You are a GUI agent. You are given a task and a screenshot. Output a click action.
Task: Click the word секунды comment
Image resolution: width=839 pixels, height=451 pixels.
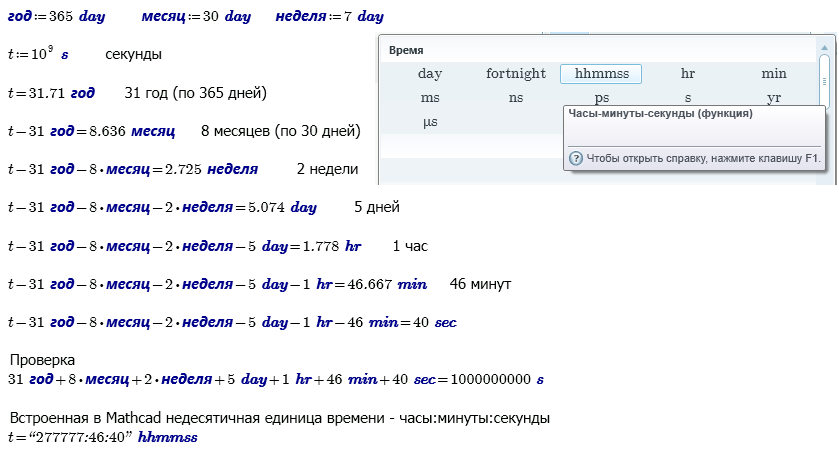(x=133, y=54)
